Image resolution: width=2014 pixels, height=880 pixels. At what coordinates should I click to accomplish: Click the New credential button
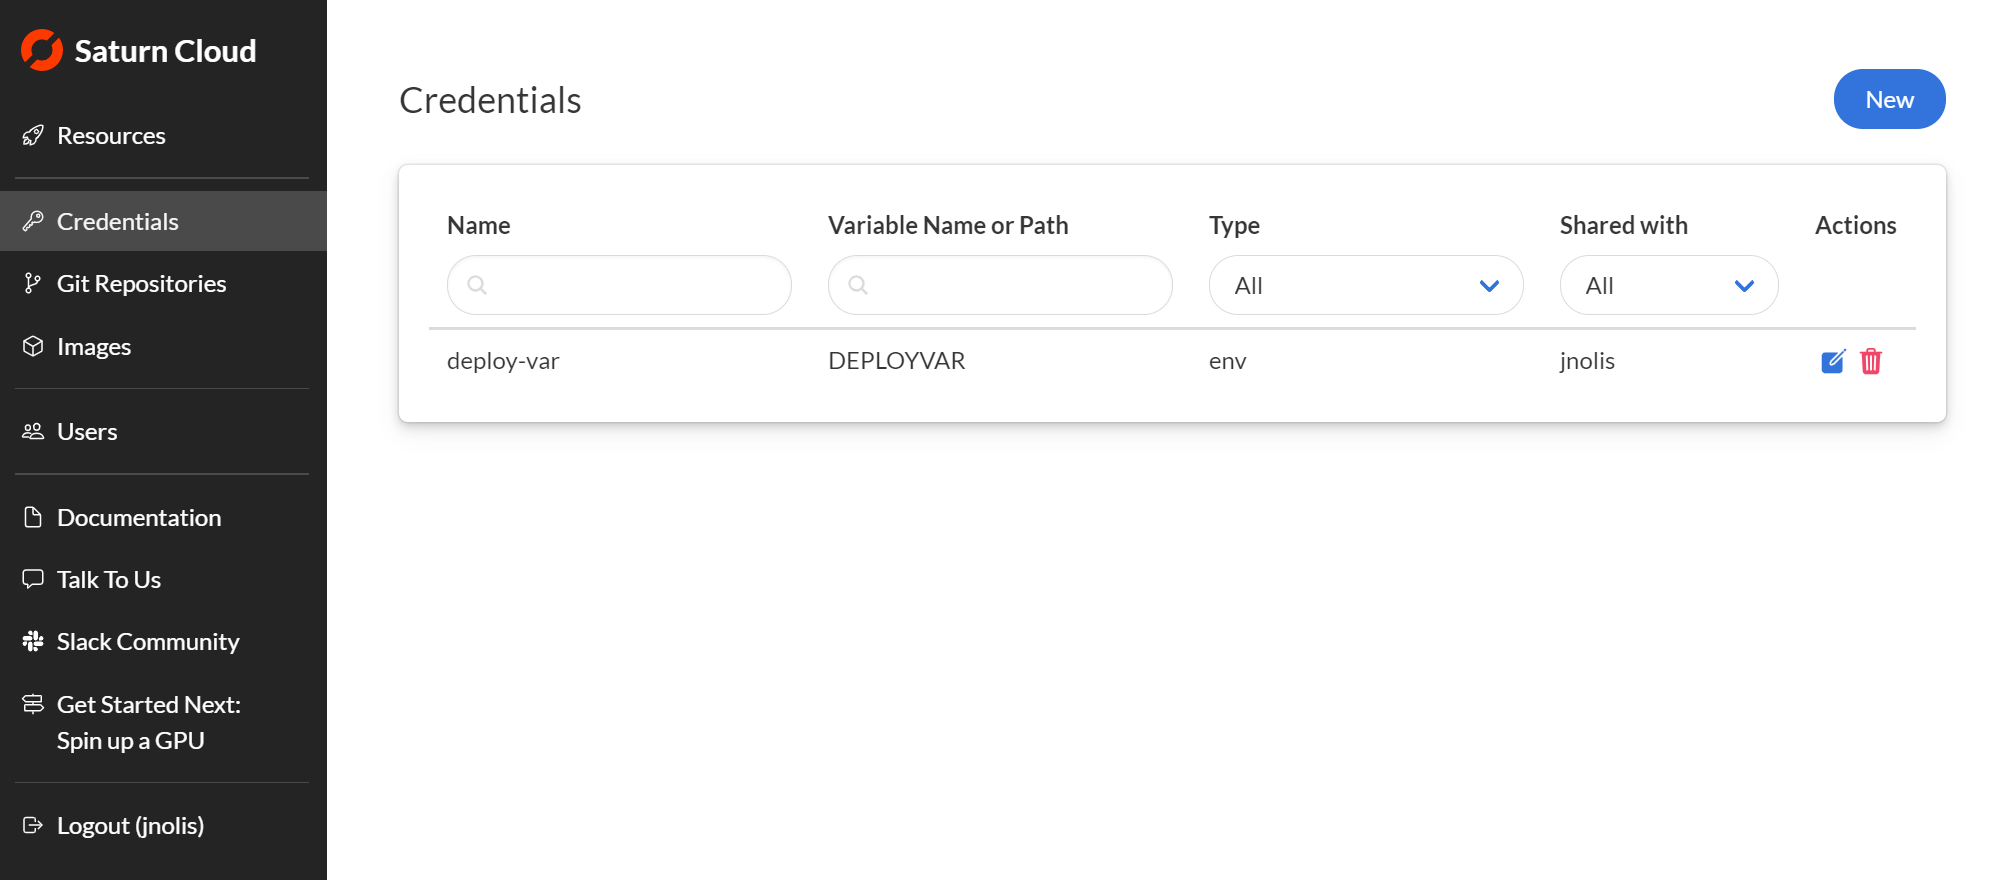point(1888,99)
